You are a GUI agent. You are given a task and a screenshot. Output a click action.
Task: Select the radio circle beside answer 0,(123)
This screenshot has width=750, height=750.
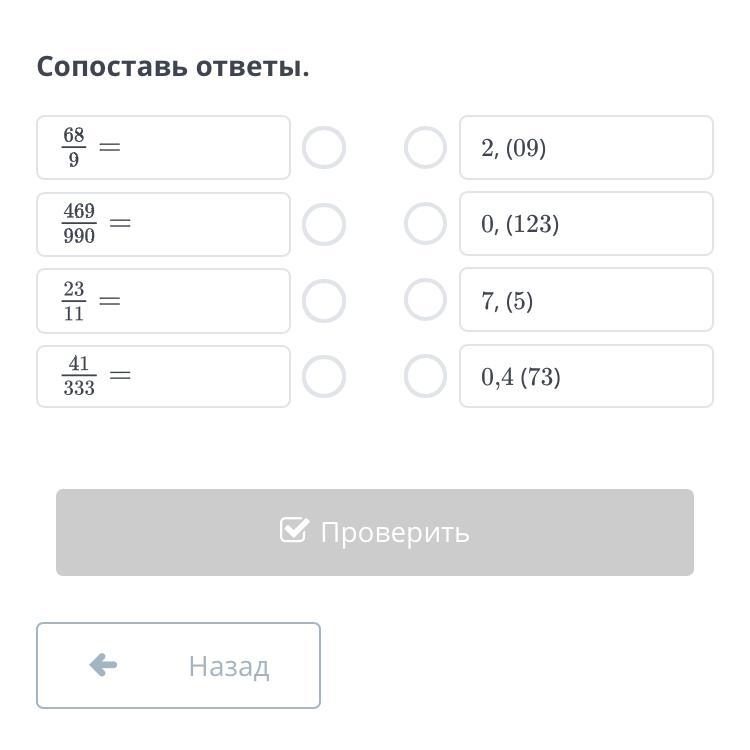(x=425, y=224)
